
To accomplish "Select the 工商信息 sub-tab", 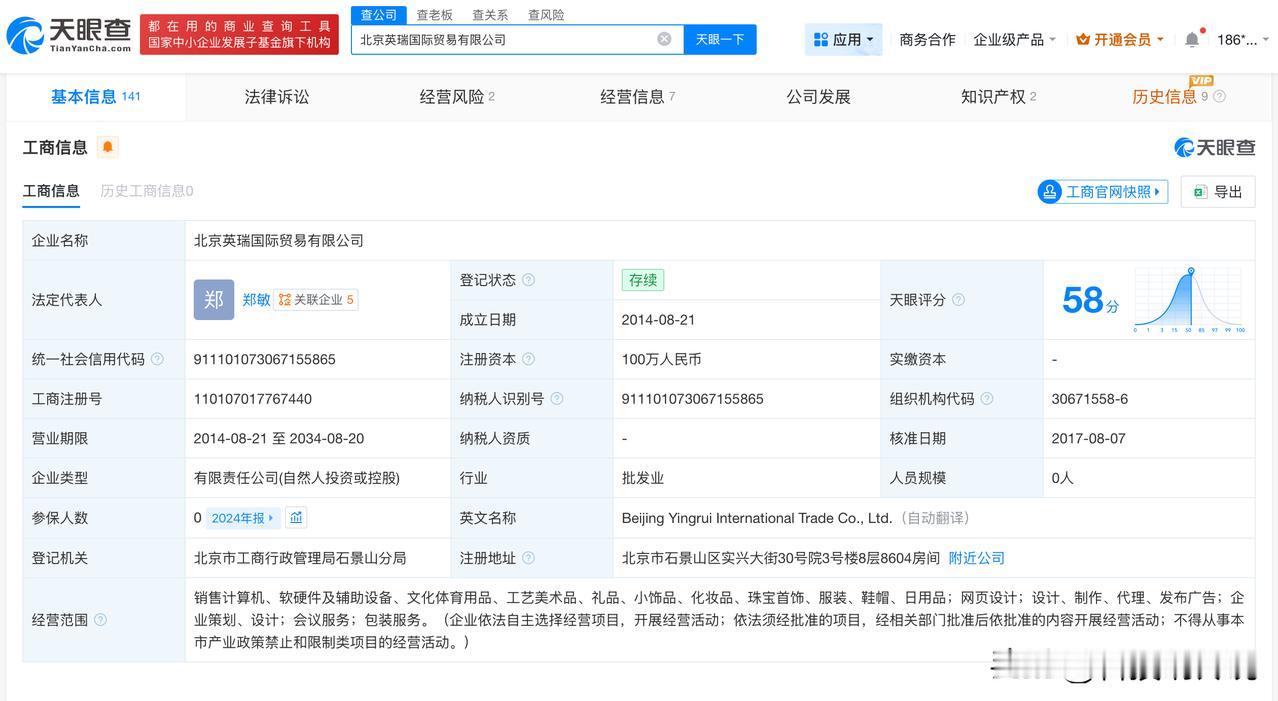I will click(x=51, y=191).
